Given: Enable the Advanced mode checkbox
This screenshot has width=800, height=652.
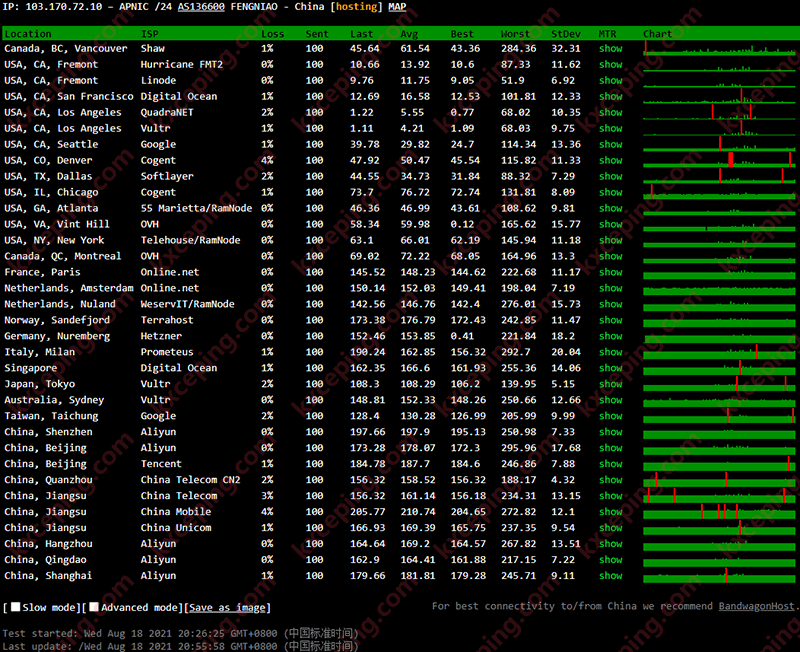Looking at the screenshot, I should [x=94, y=607].
